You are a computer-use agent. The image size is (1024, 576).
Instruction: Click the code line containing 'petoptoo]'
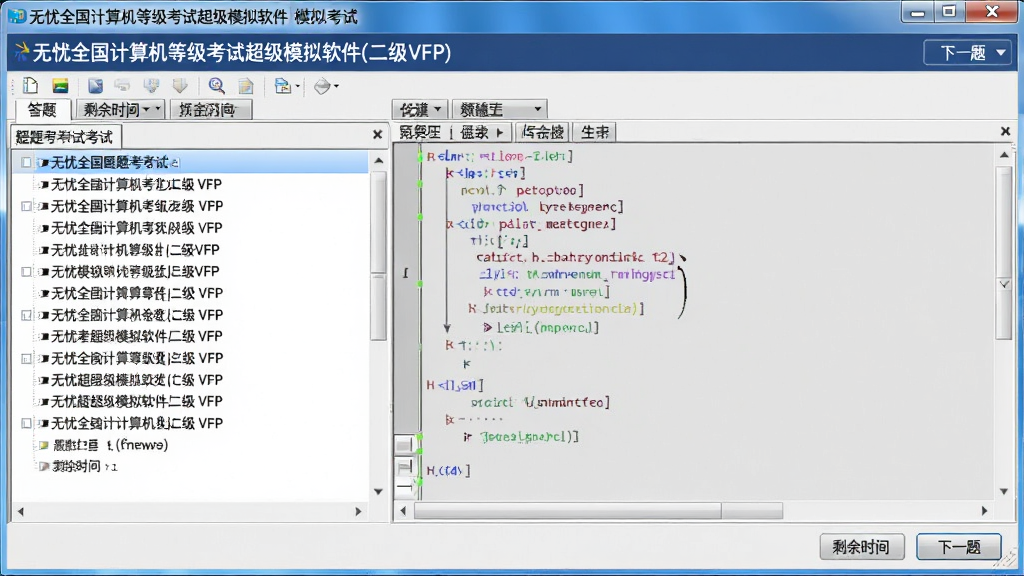coord(522,190)
